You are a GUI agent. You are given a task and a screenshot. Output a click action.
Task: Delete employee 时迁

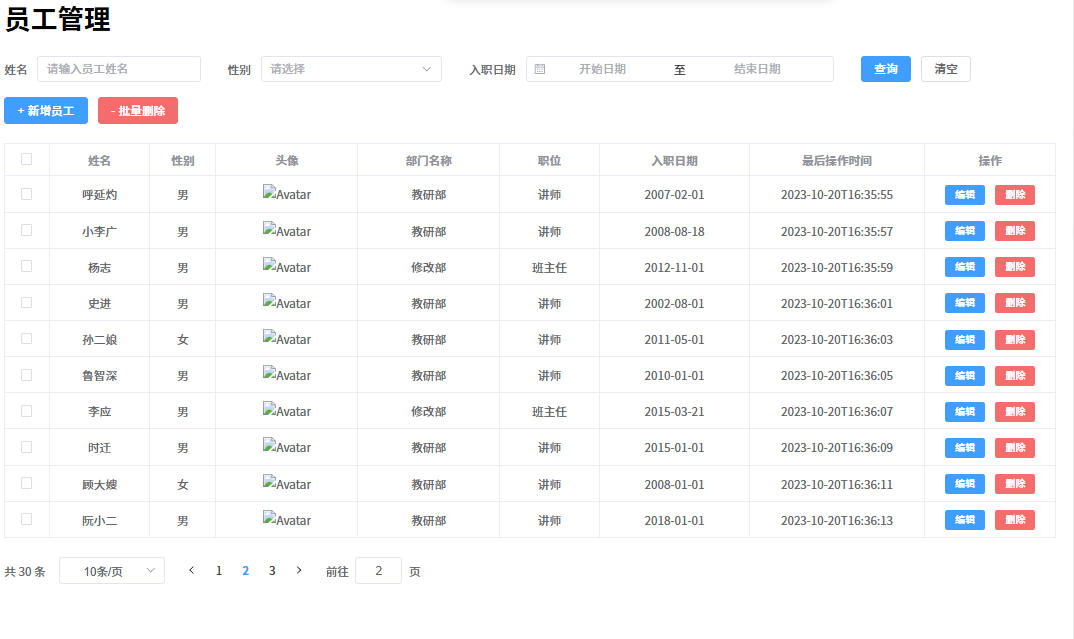[x=1014, y=448]
